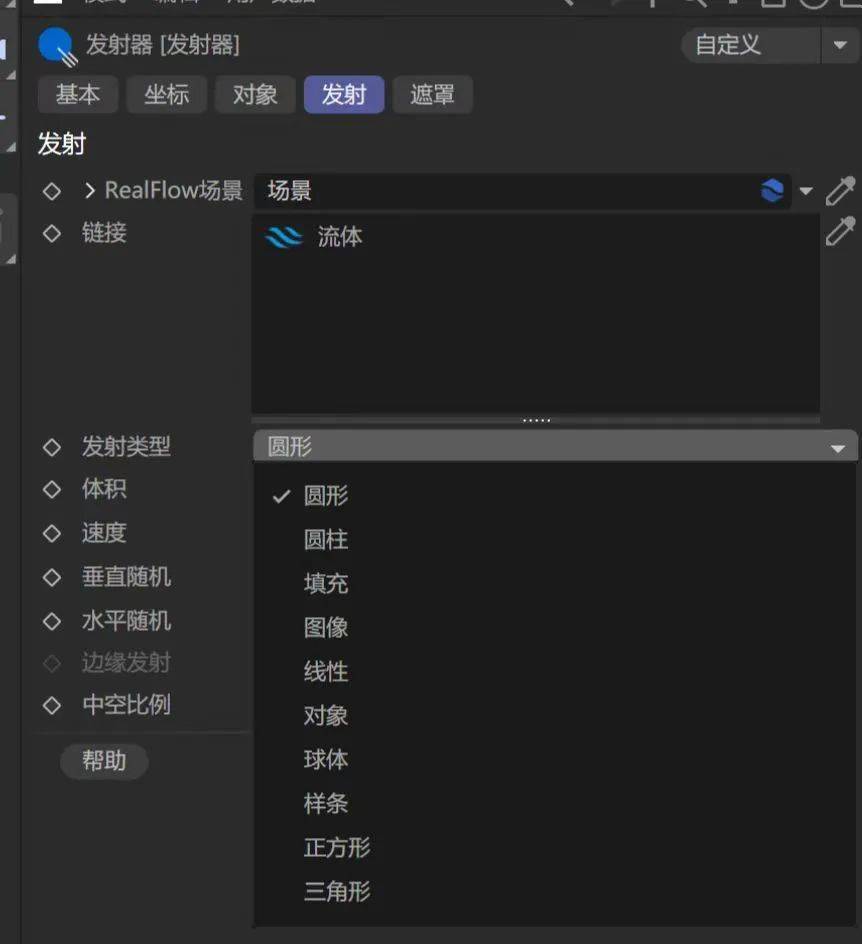Viewport: 862px width, 944px height.
Task: Click the eyedropper picker next to 场景
Action: [x=840, y=190]
